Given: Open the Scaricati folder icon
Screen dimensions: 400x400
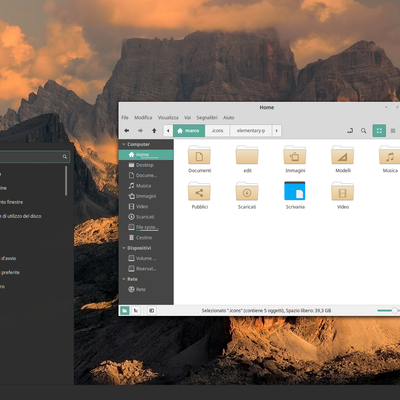Looking at the screenshot, I should click(x=247, y=195).
